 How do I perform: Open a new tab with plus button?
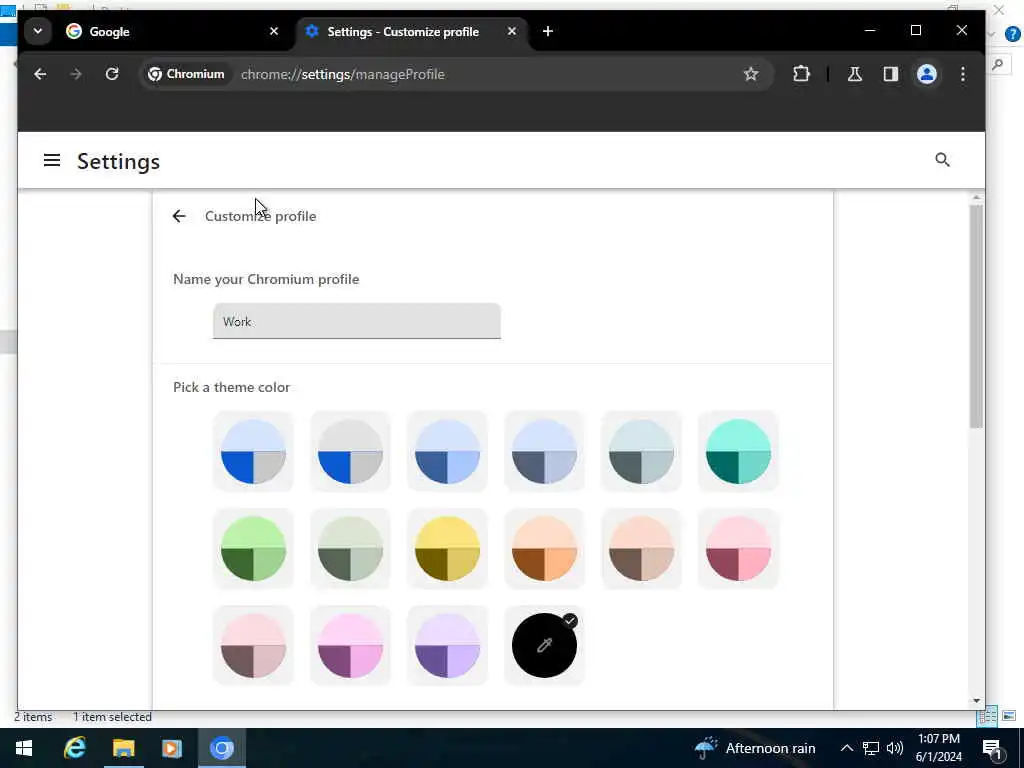click(x=548, y=31)
